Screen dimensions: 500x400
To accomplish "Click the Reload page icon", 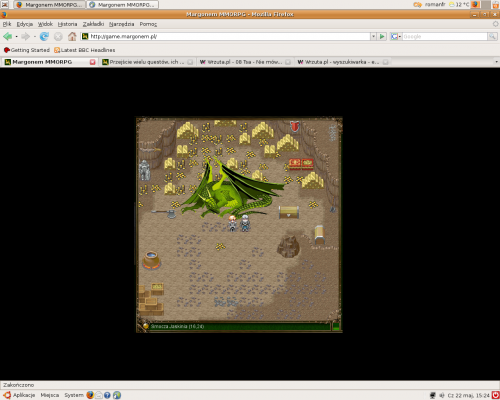I will (x=44, y=36).
